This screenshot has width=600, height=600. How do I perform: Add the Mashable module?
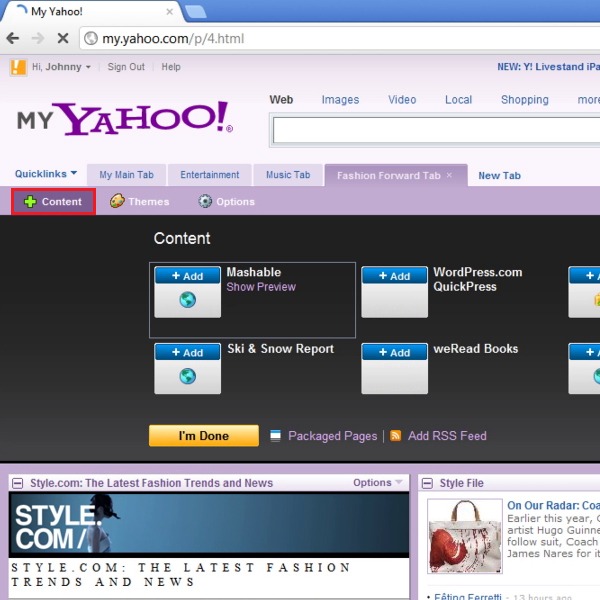pyautogui.click(x=188, y=276)
